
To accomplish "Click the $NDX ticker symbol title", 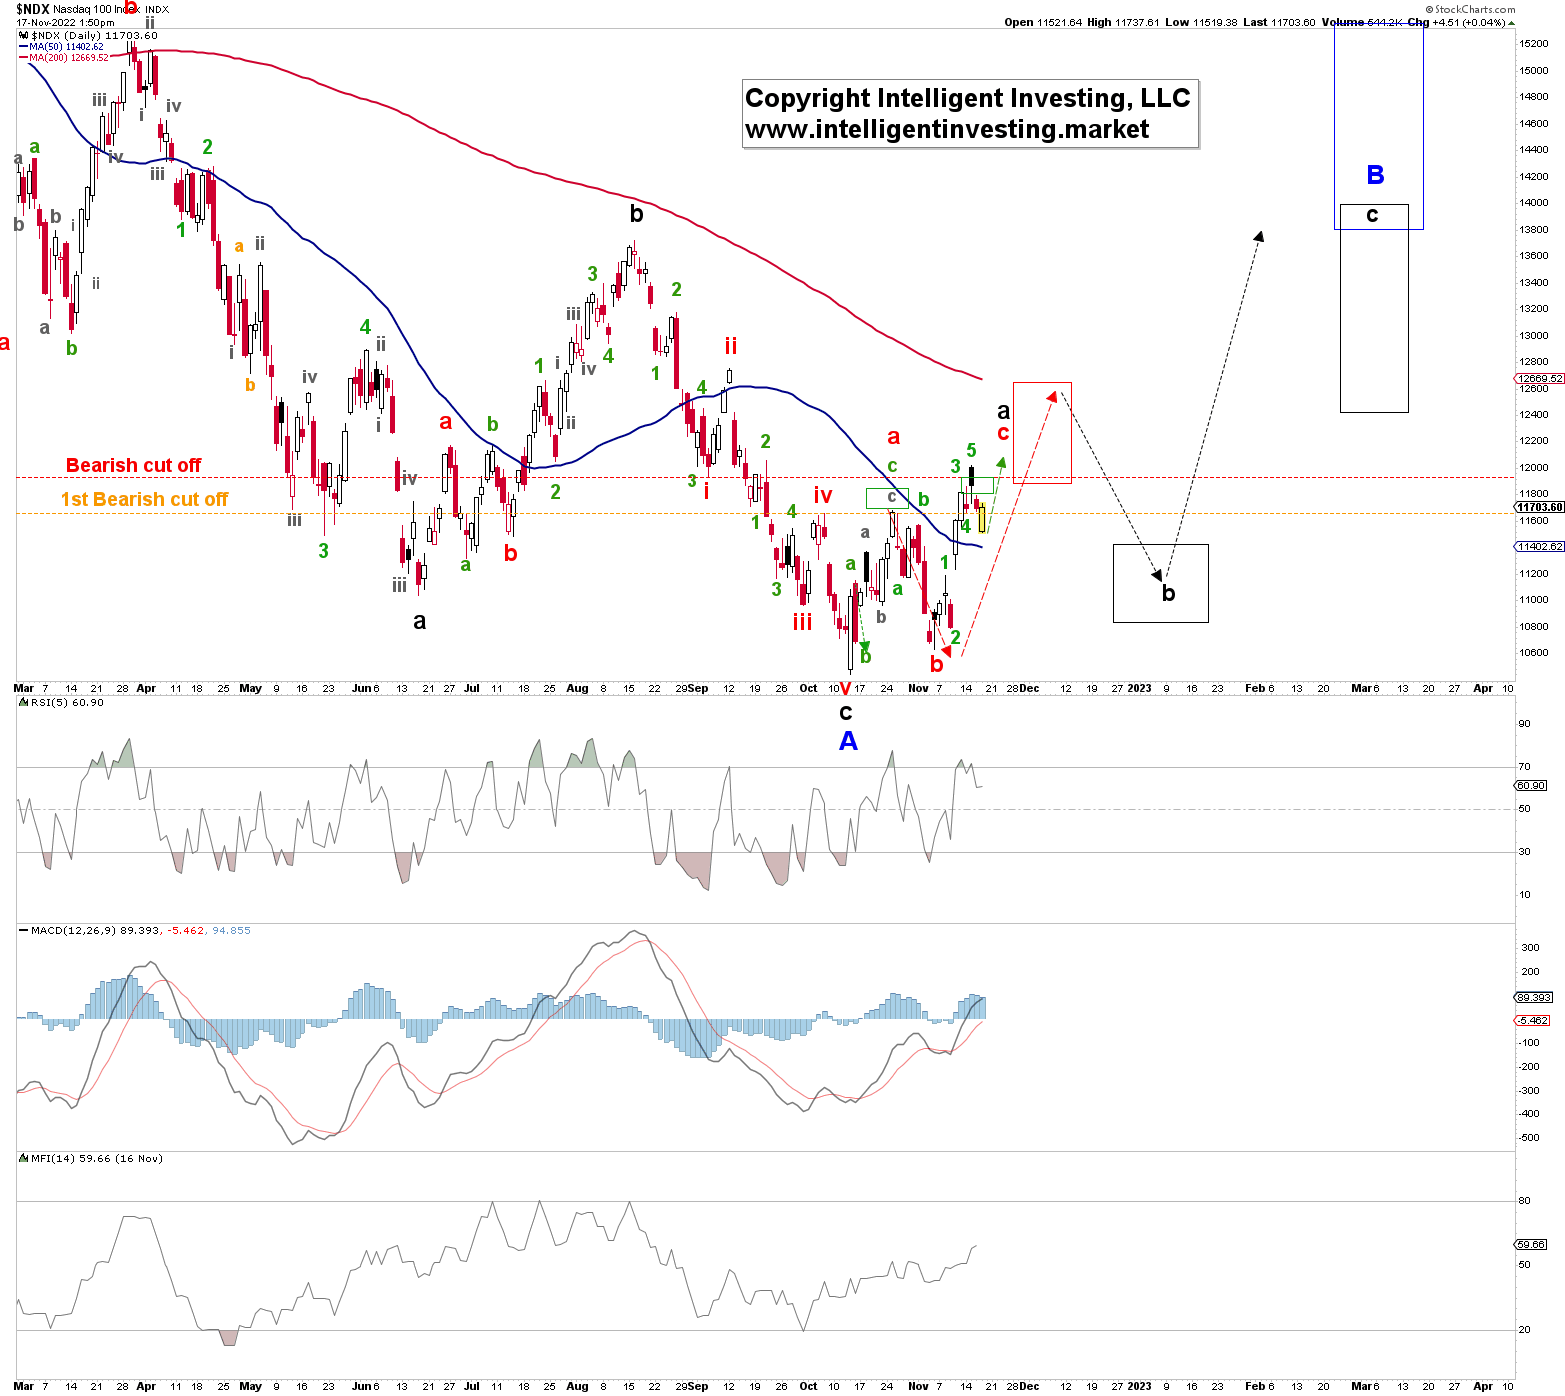I will coord(32,9).
